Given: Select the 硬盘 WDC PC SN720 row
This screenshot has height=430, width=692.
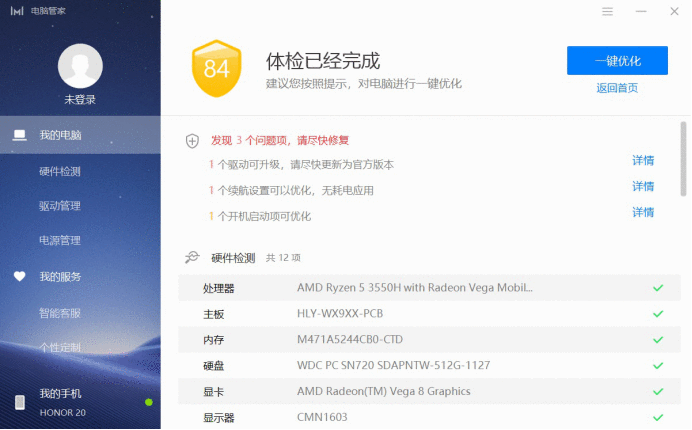Looking at the screenshot, I should [429, 365].
